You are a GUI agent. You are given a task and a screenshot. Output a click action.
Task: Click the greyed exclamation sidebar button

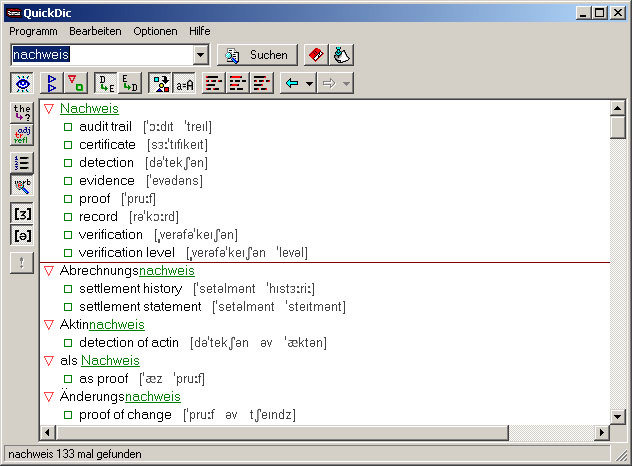(22, 263)
